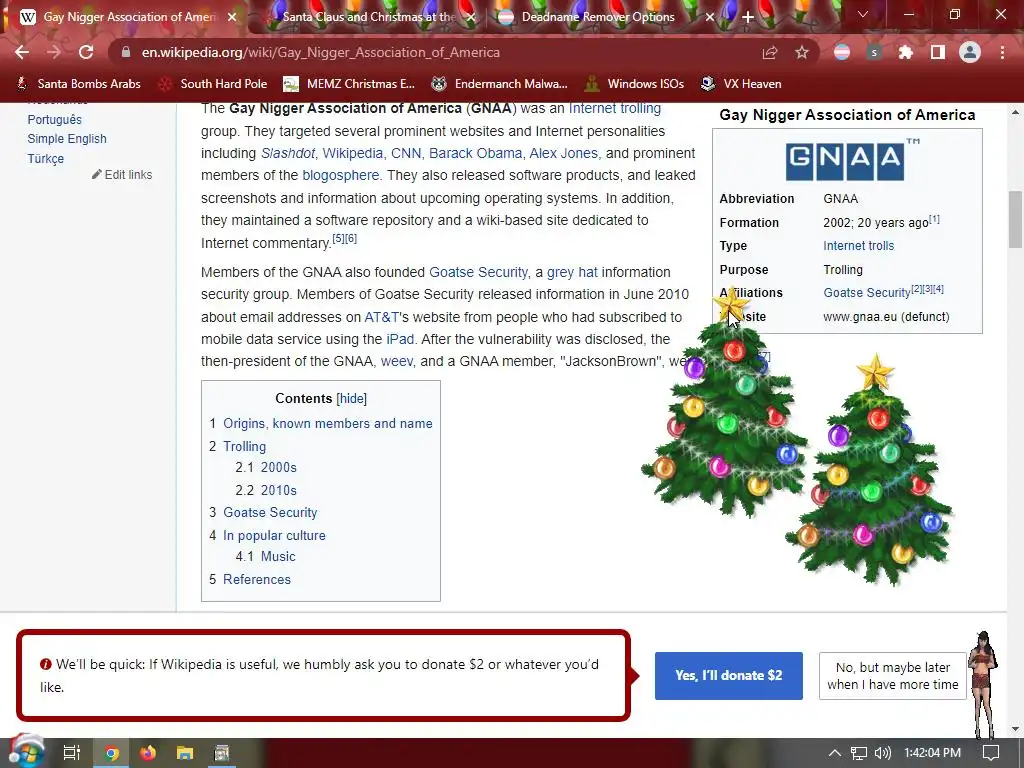This screenshot has width=1024, height=768.
Task: Jump to subsection 2.2 2010s
Action: click(278, 490)
